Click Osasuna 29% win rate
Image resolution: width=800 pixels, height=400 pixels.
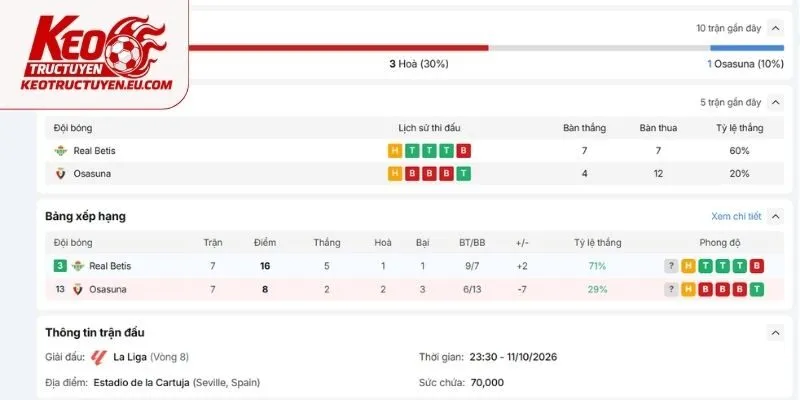[597, 289]
